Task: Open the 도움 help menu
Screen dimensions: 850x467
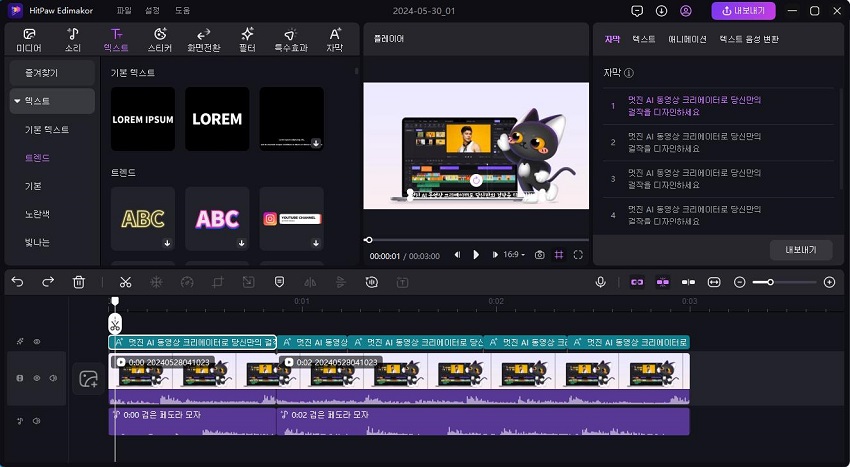Action: 182,10
